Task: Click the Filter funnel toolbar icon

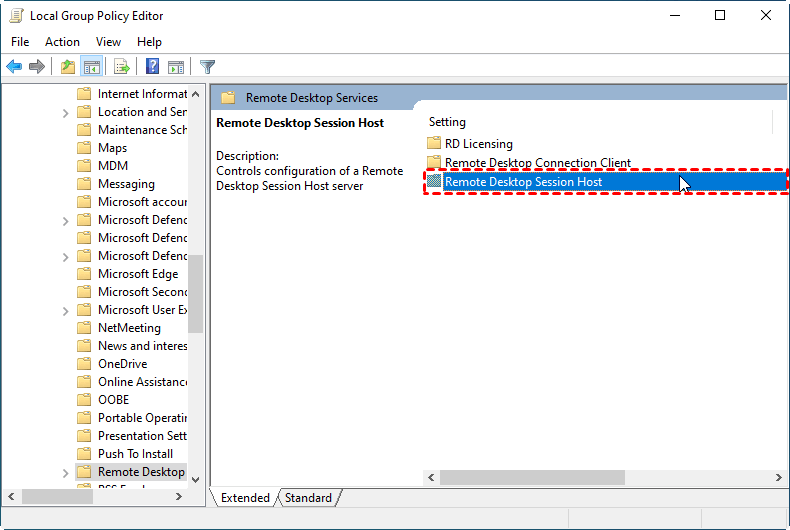Action: pyautogui.click(x=207, y=67)
